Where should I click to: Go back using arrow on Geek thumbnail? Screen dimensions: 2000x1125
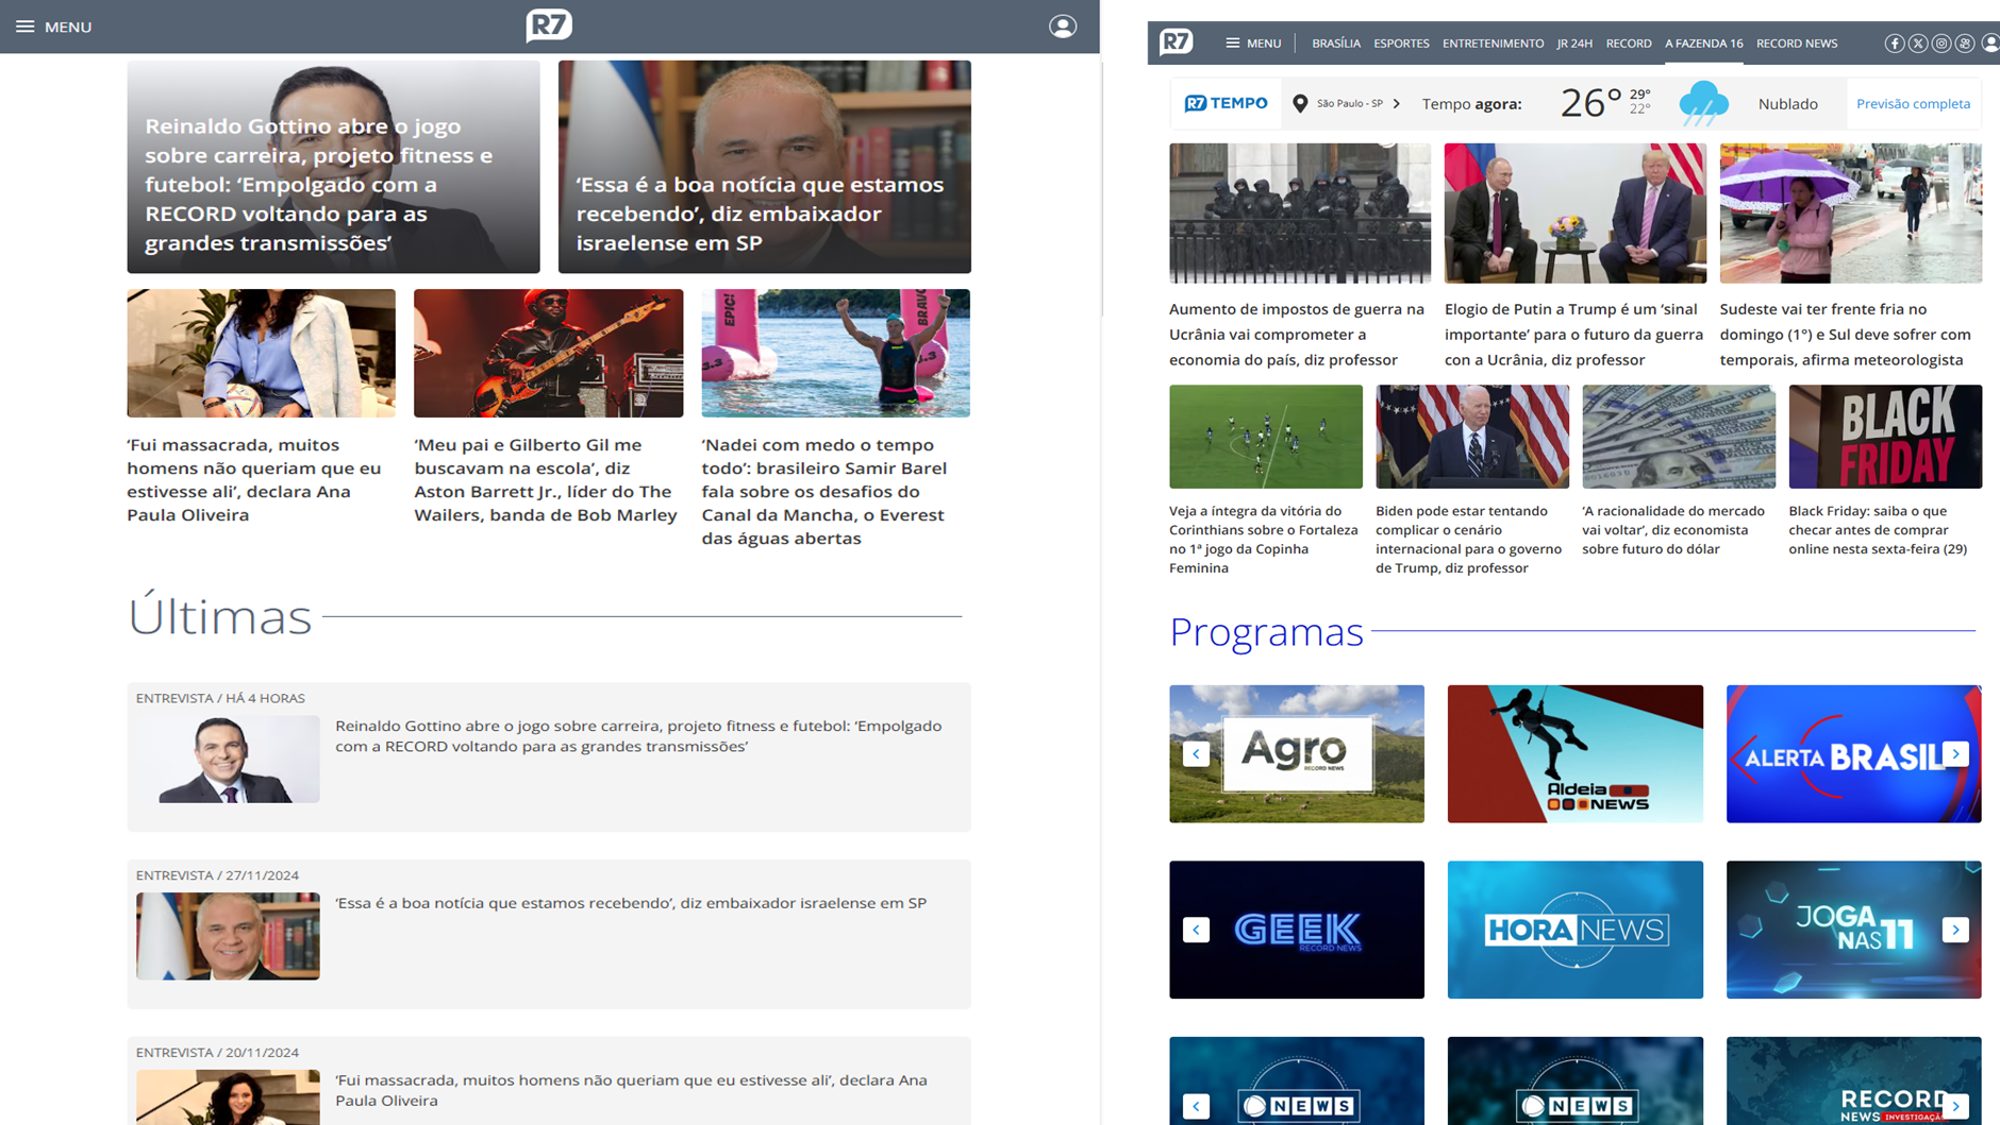point(1196,930)
